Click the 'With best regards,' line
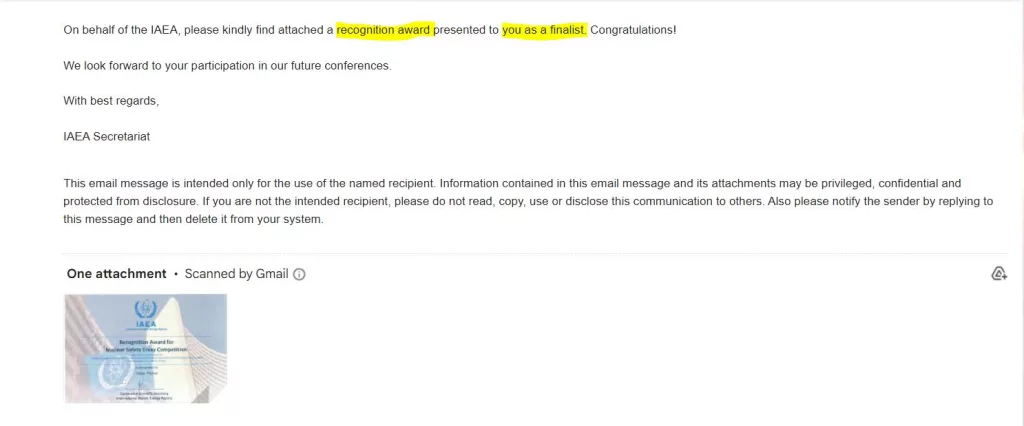This screenshot has width=1024, height=426. point(111,101)
